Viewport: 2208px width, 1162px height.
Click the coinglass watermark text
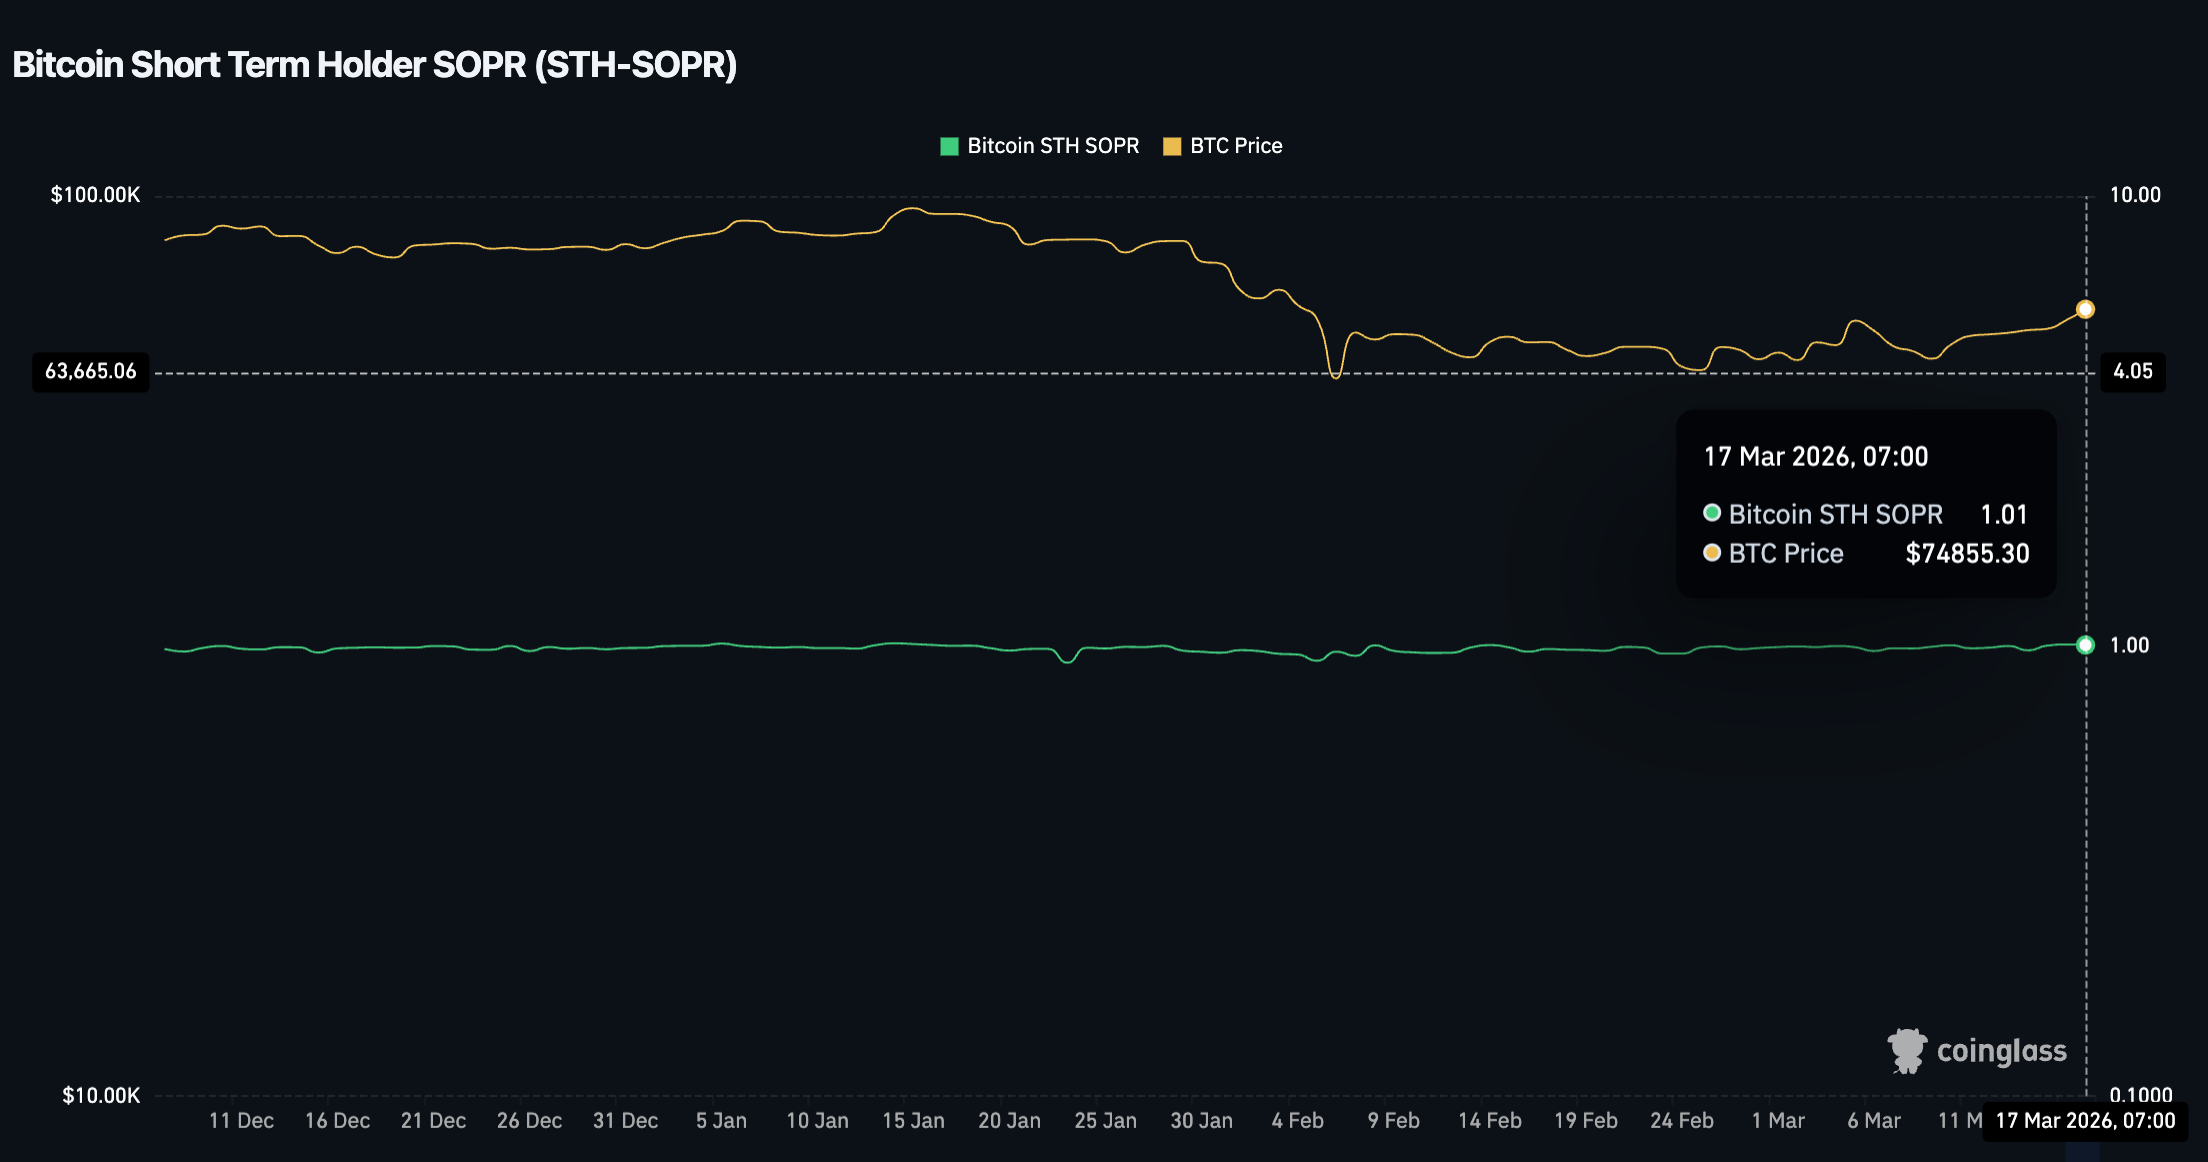[x=2001, y=1051]
